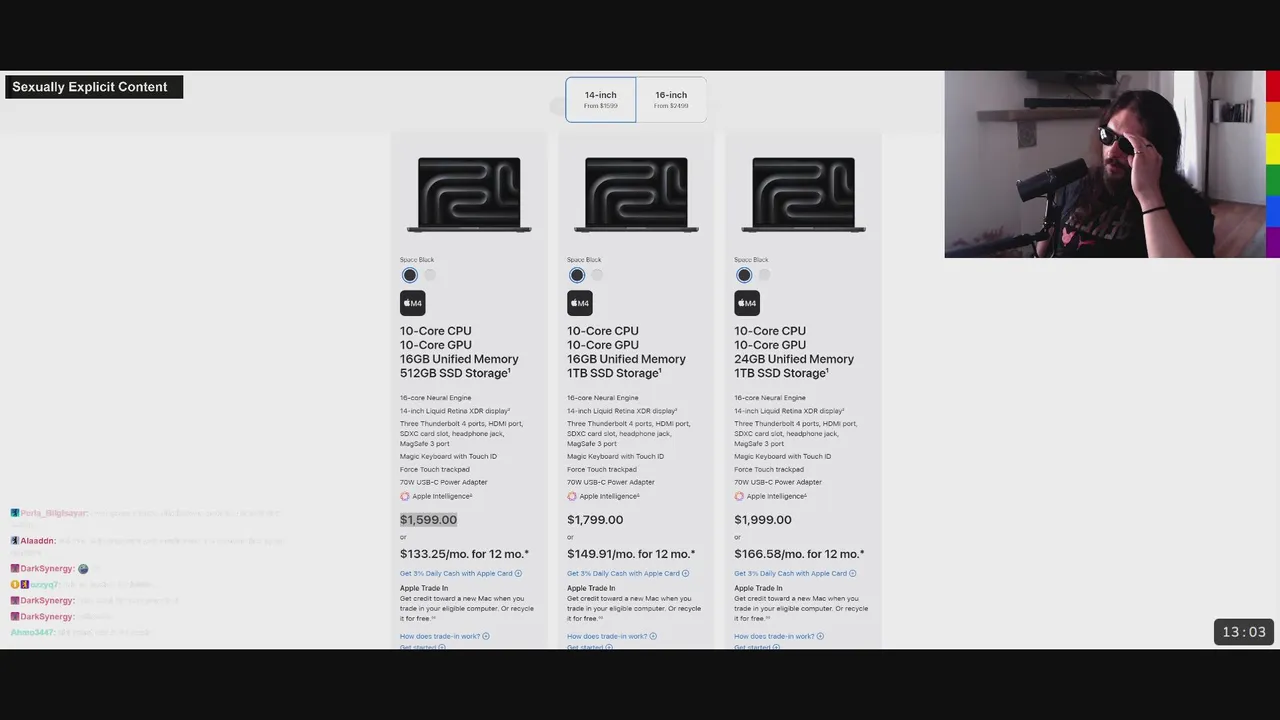The height and width of the screenshot is (720, 1280).
Task: Click the streamer webcam overlay
Action: [x=1105, y=164]
